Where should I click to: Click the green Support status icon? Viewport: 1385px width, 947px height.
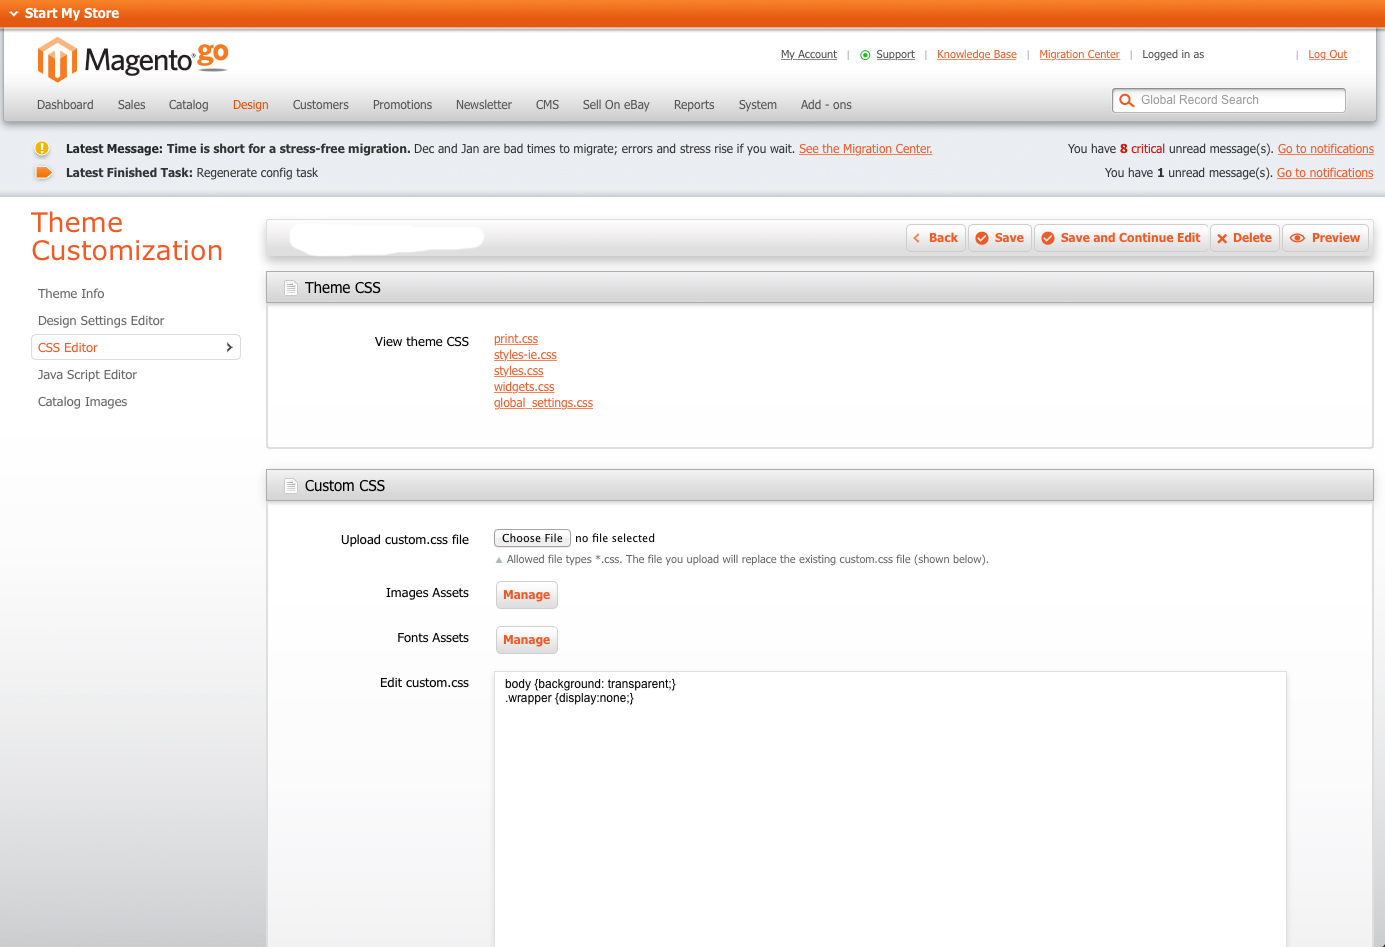click(865, 55)
